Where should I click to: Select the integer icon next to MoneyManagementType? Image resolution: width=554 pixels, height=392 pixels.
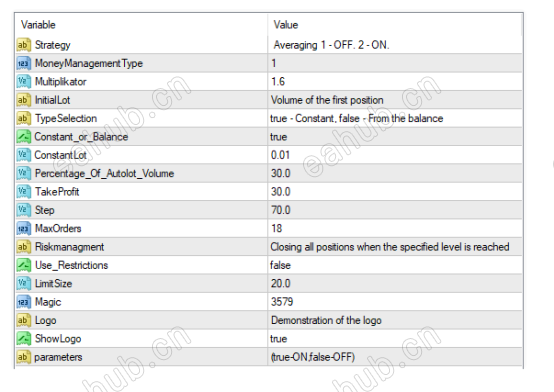(x=23, y=63)
